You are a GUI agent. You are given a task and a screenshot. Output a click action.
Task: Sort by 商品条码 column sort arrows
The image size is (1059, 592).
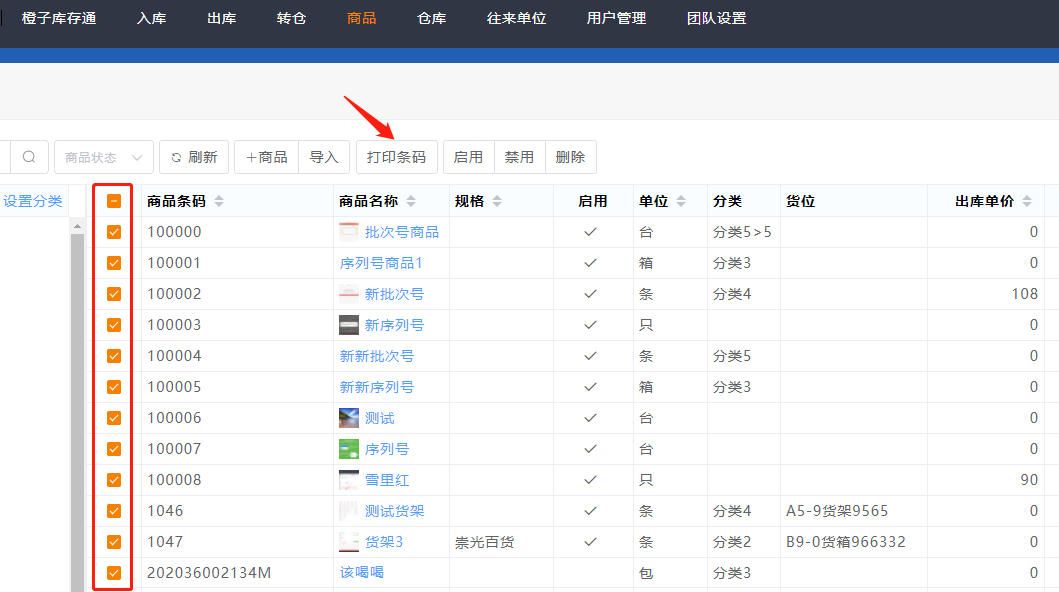[219, 202]
